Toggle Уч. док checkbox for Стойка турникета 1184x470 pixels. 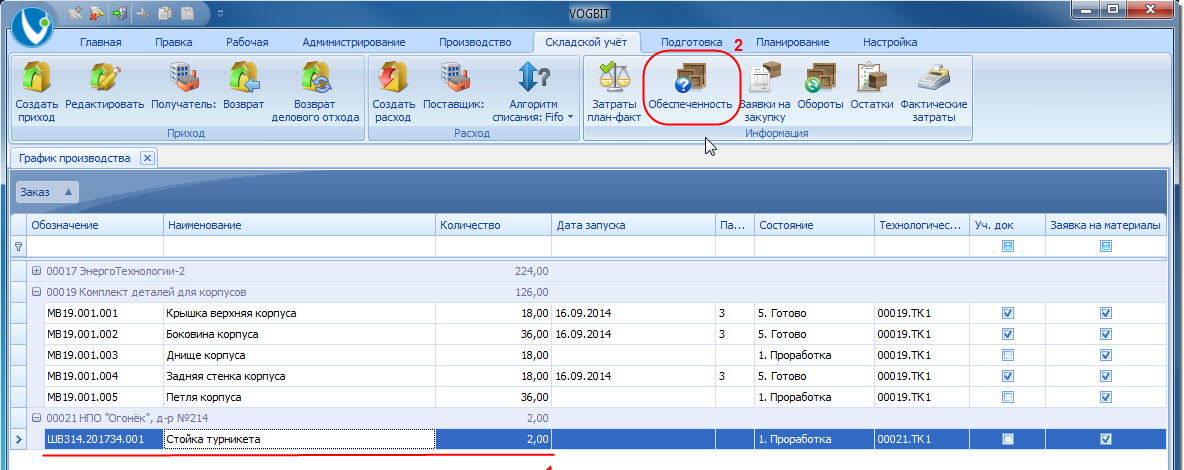coord(1007,439)
